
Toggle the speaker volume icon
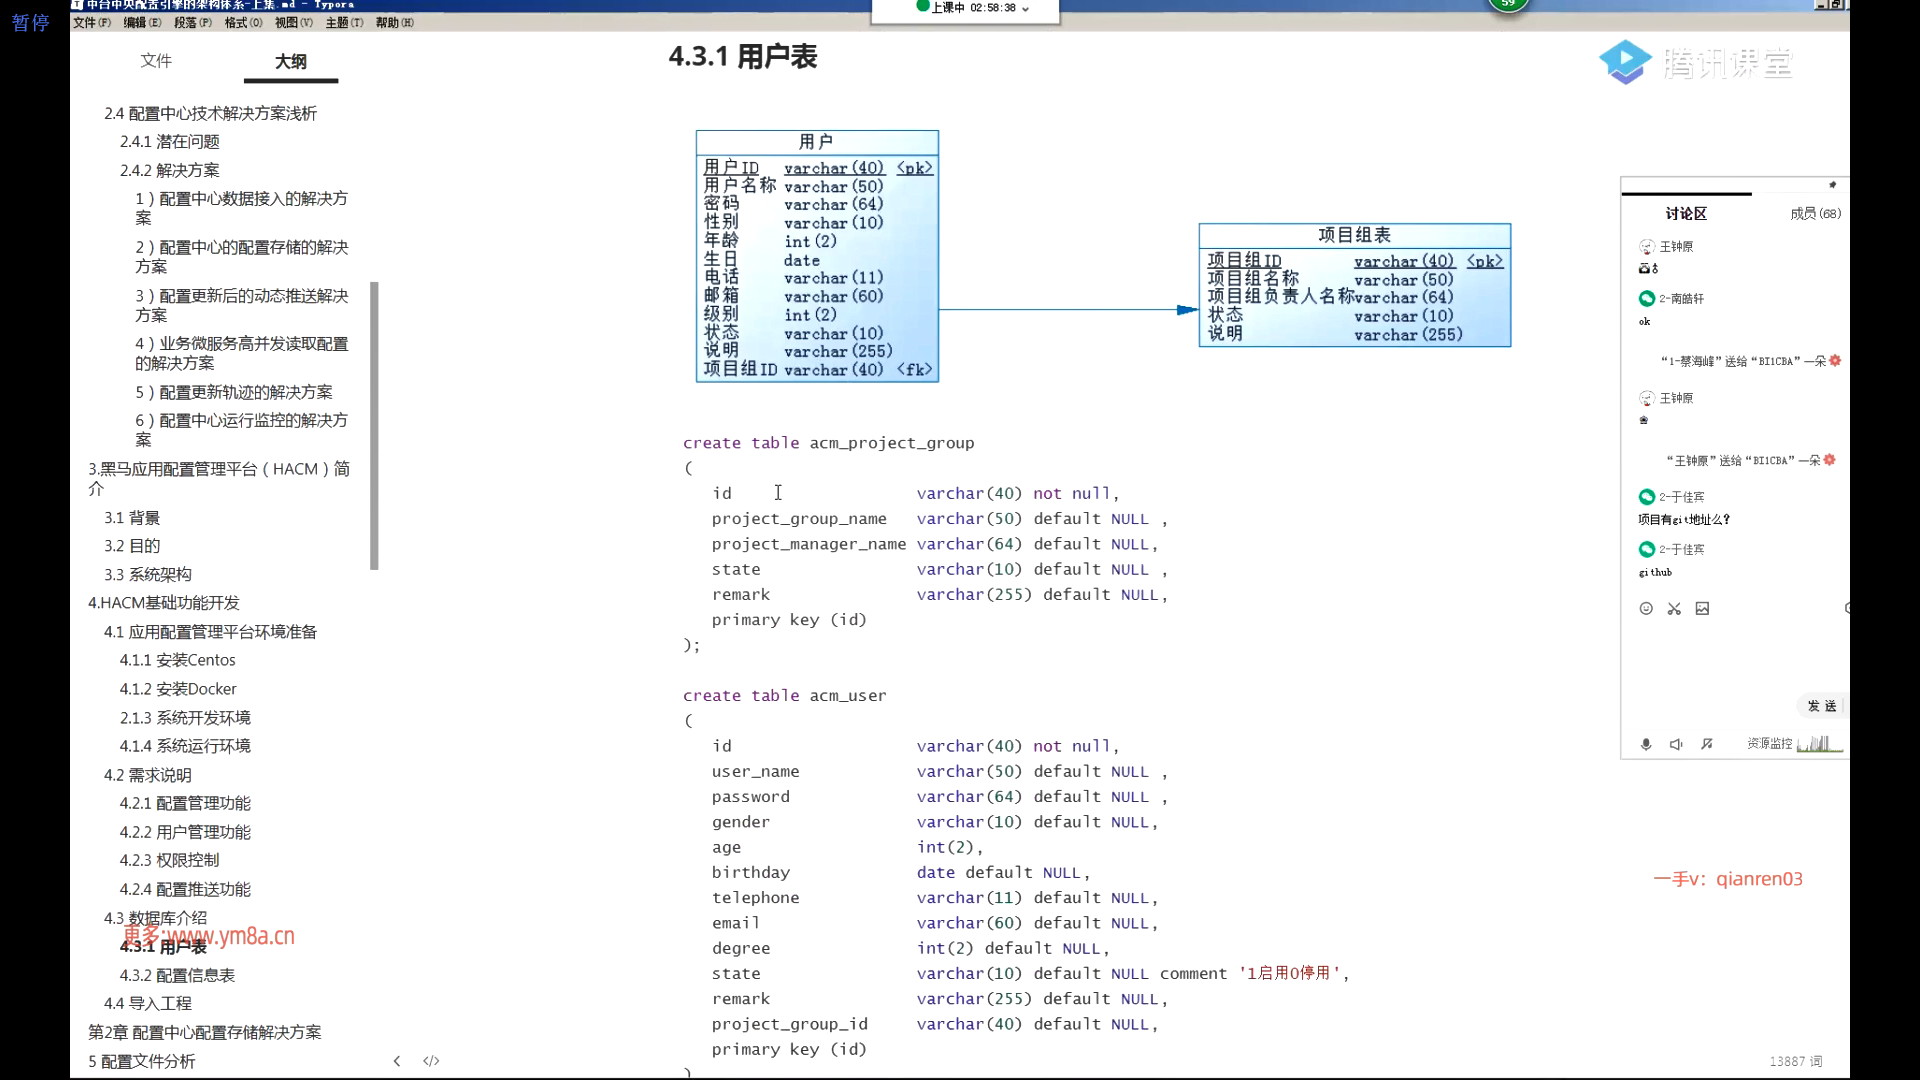(x=1676, y=744)
